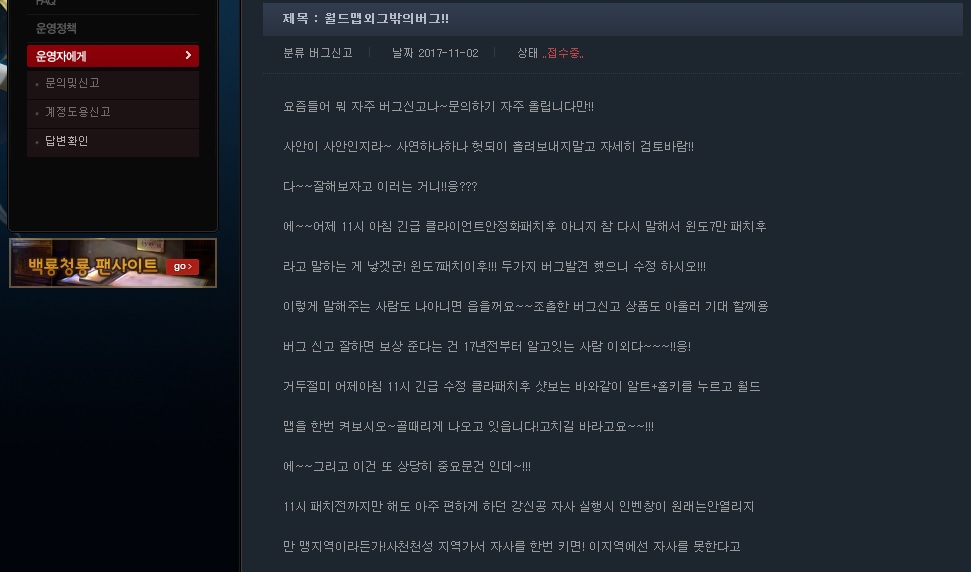Click the red go button on banner
Image resolution: width=971 pixels, height=572 pixels.
[x=182, y=266]
